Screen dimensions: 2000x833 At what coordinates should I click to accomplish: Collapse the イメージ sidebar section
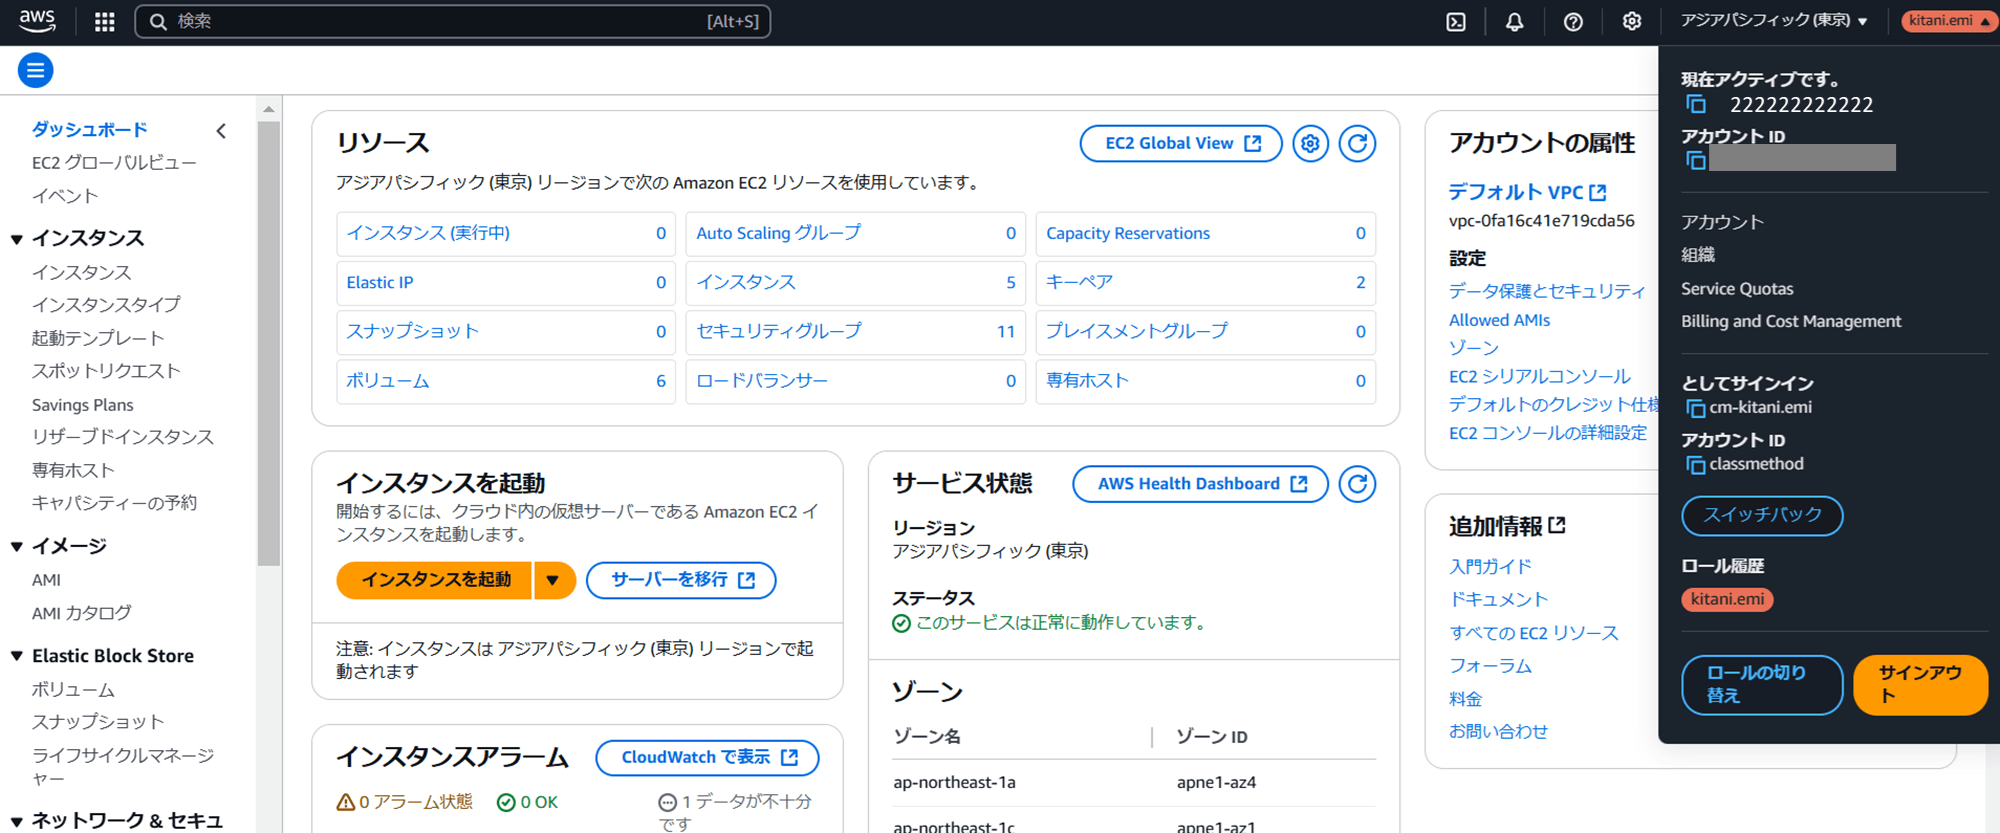(x=17, y=546)
